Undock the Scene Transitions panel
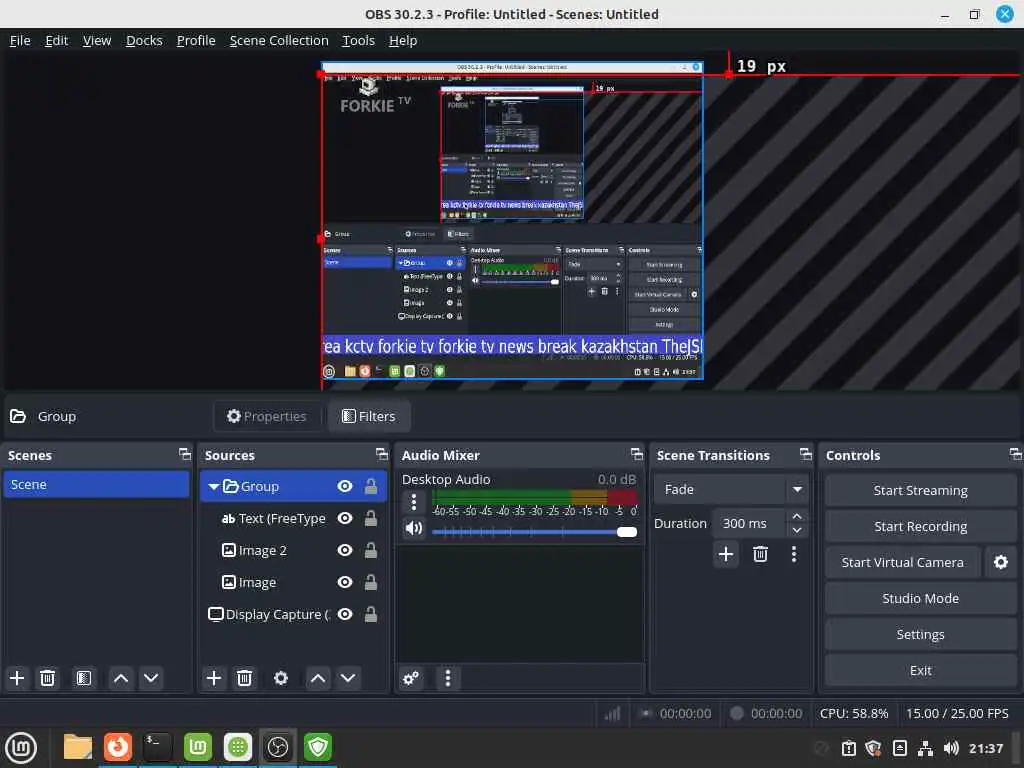 coord(806,454)
